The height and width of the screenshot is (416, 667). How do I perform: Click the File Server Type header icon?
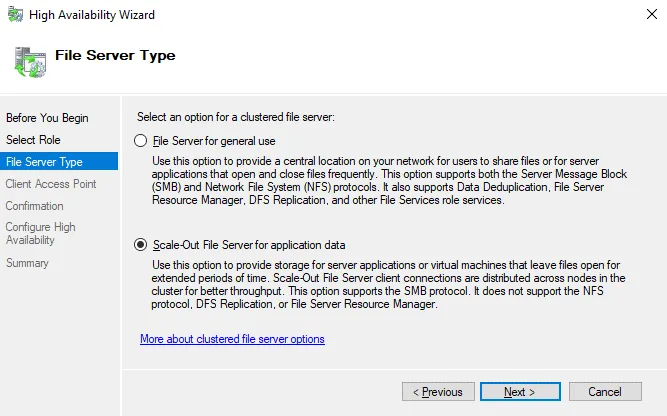point(29,61)
